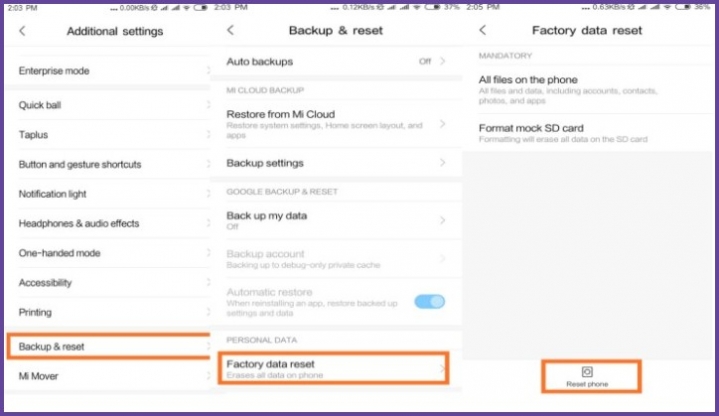This screenshot has width=719, height=416.
Task: Open Mi Mover entry
Action: pos(109,376)
